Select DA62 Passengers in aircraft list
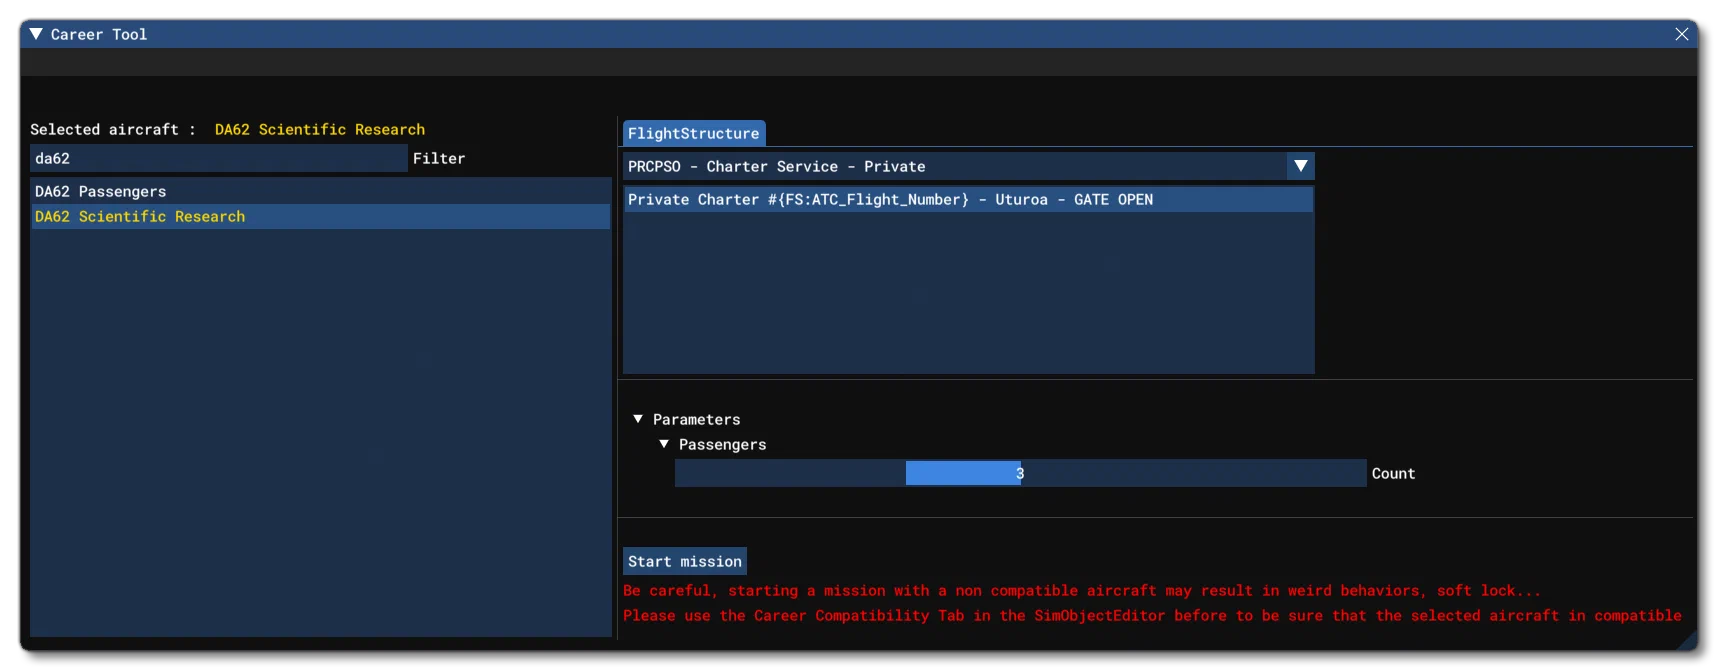 (x=320, y=191)
